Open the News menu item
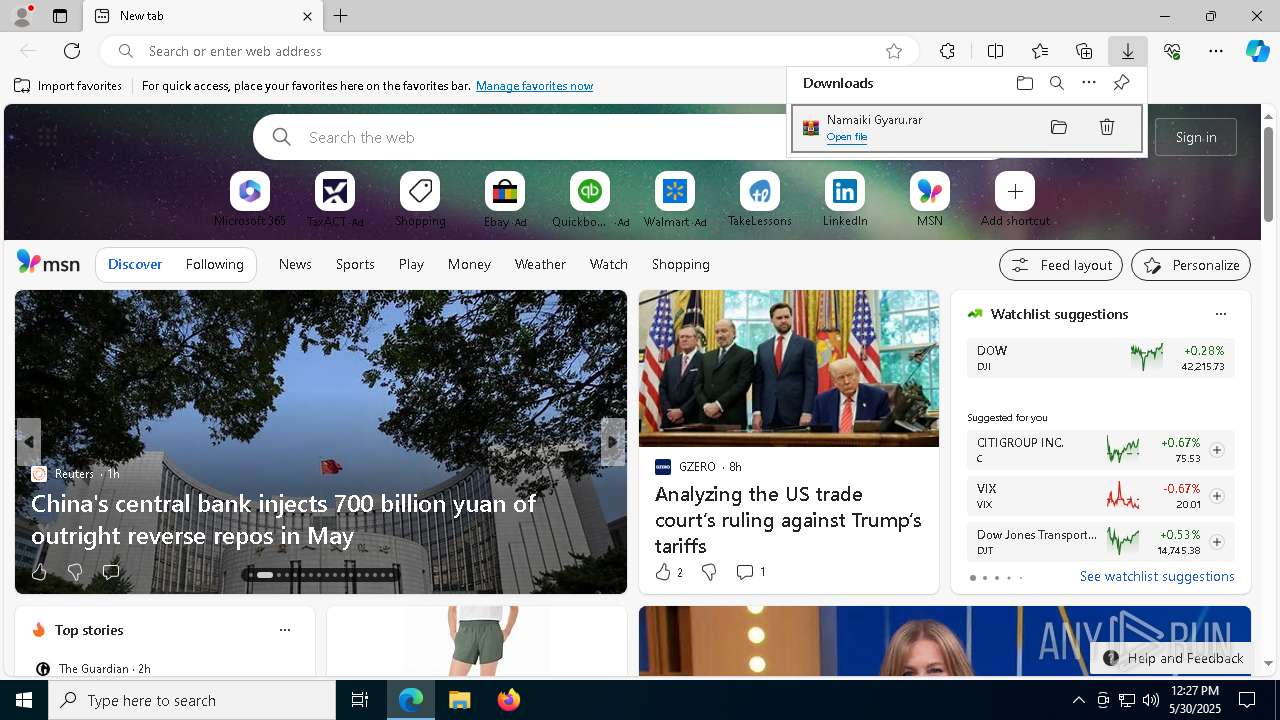The width and height of the screenshot is (1280, 720). coord(295,264)
